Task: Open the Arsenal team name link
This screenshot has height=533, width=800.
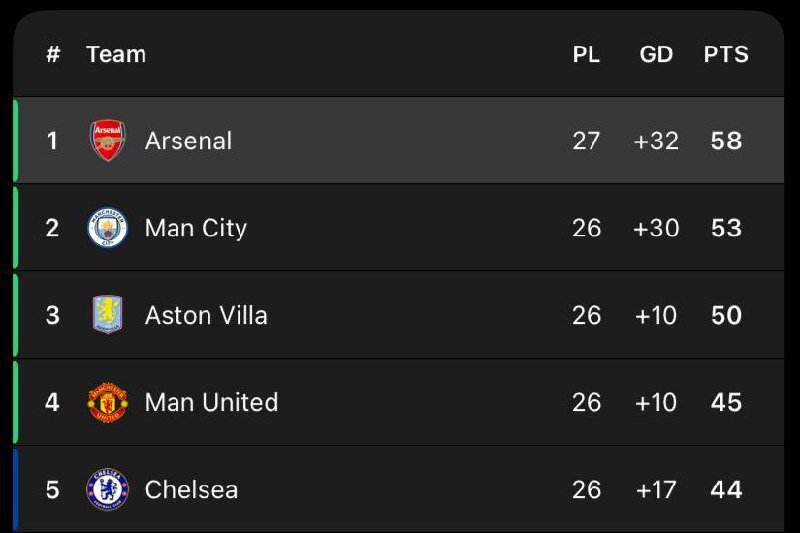Action: click(x=188, y=141)
